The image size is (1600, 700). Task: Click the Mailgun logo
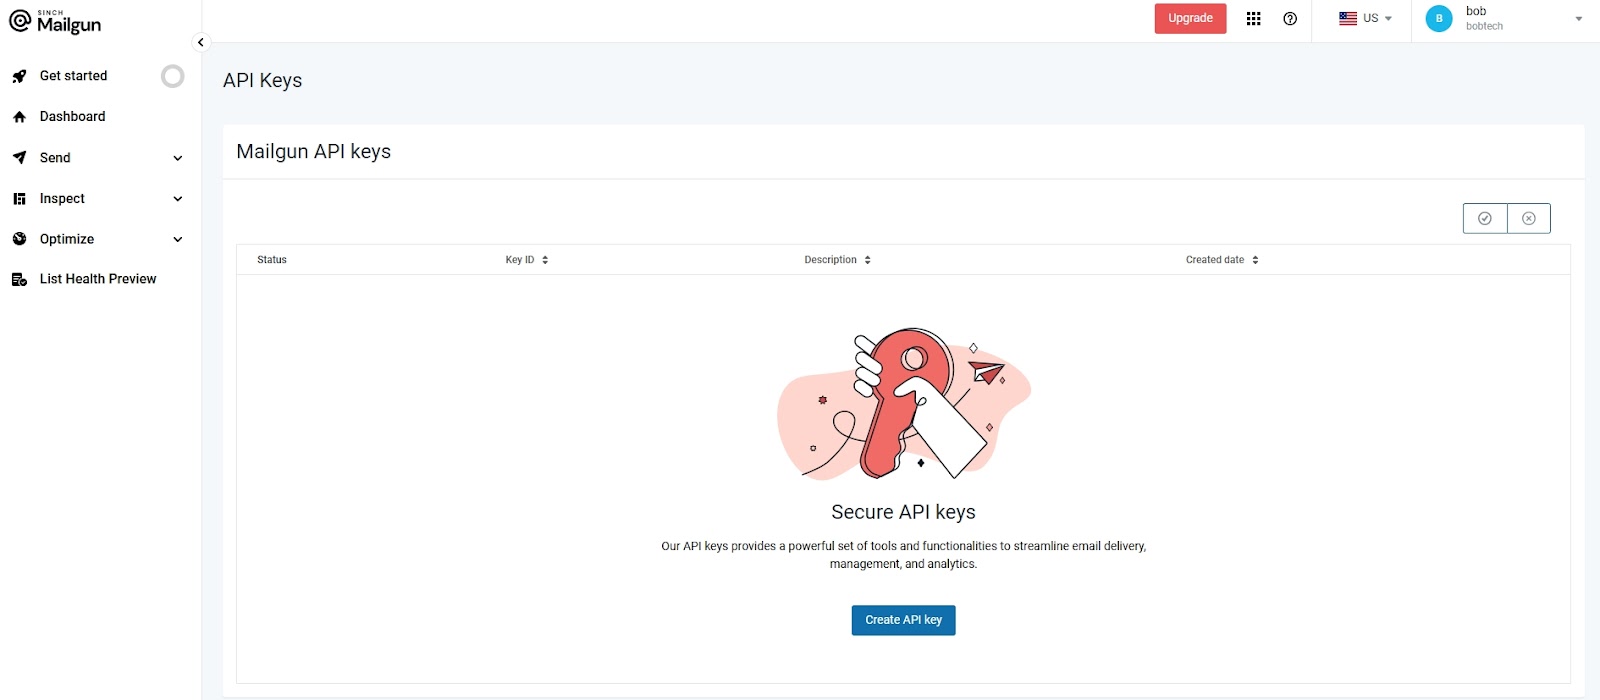(55, 22)
